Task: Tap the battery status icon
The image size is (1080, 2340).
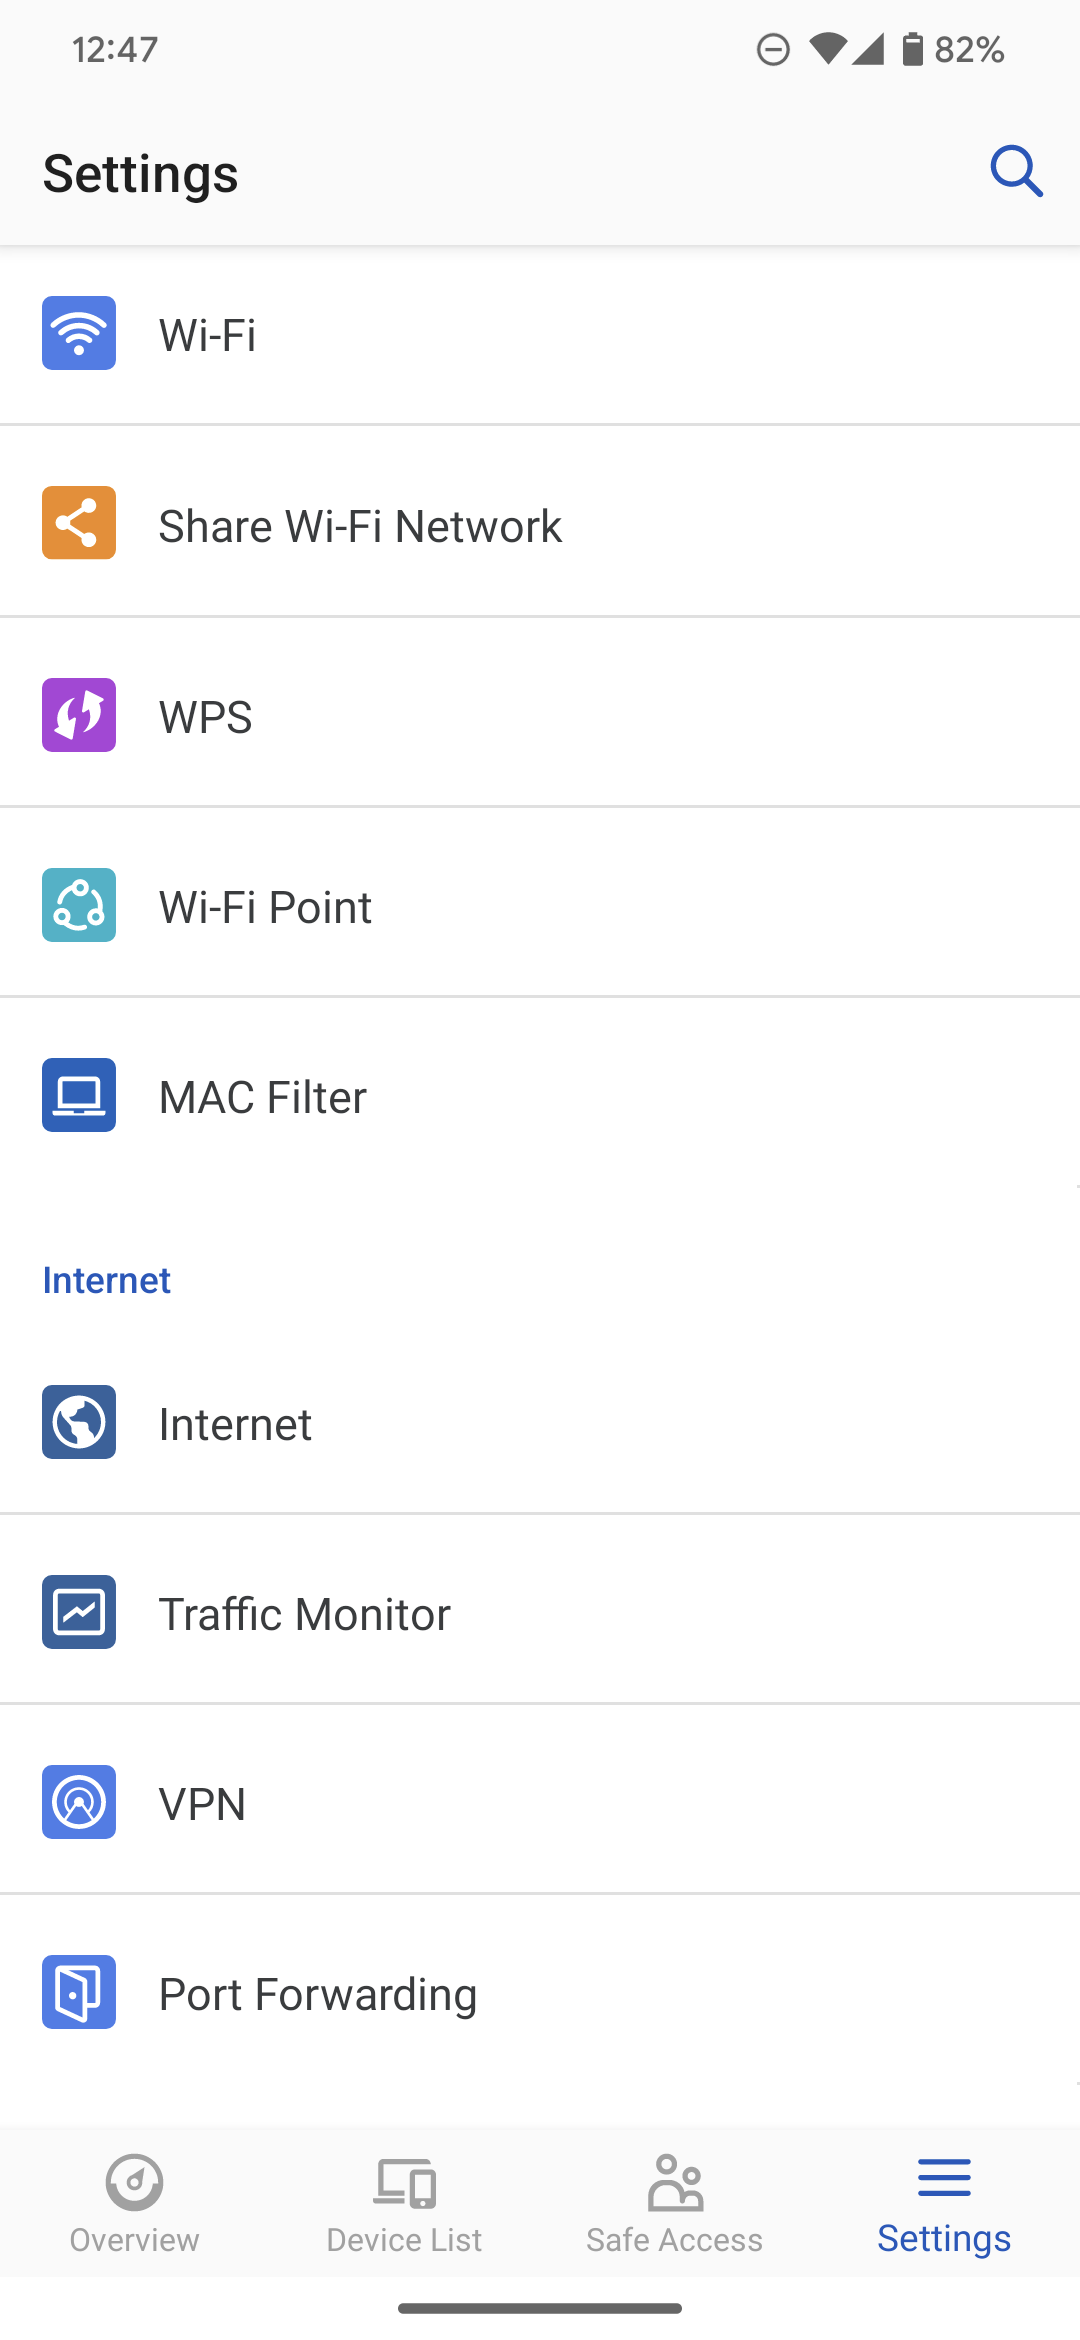Action: [x=912, y=49]
